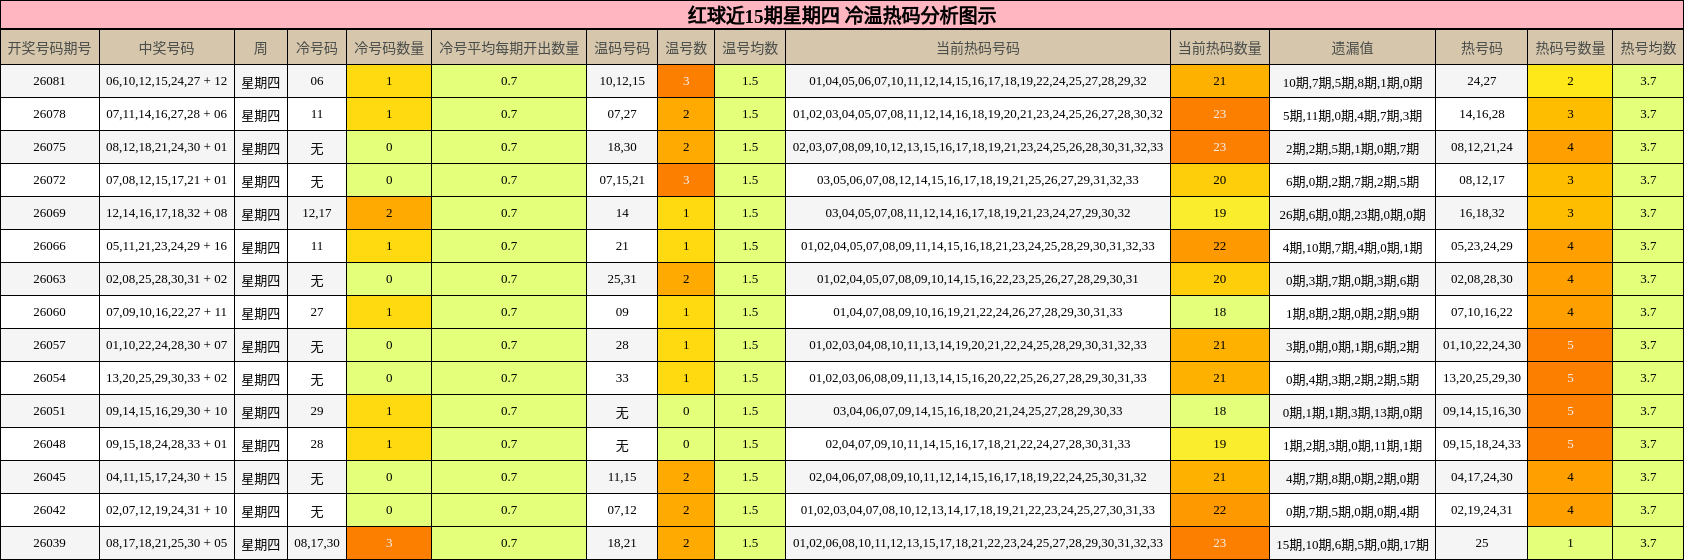
Task: Click hot numbers cell 04,17,24,30
Action: (1482, 477)
